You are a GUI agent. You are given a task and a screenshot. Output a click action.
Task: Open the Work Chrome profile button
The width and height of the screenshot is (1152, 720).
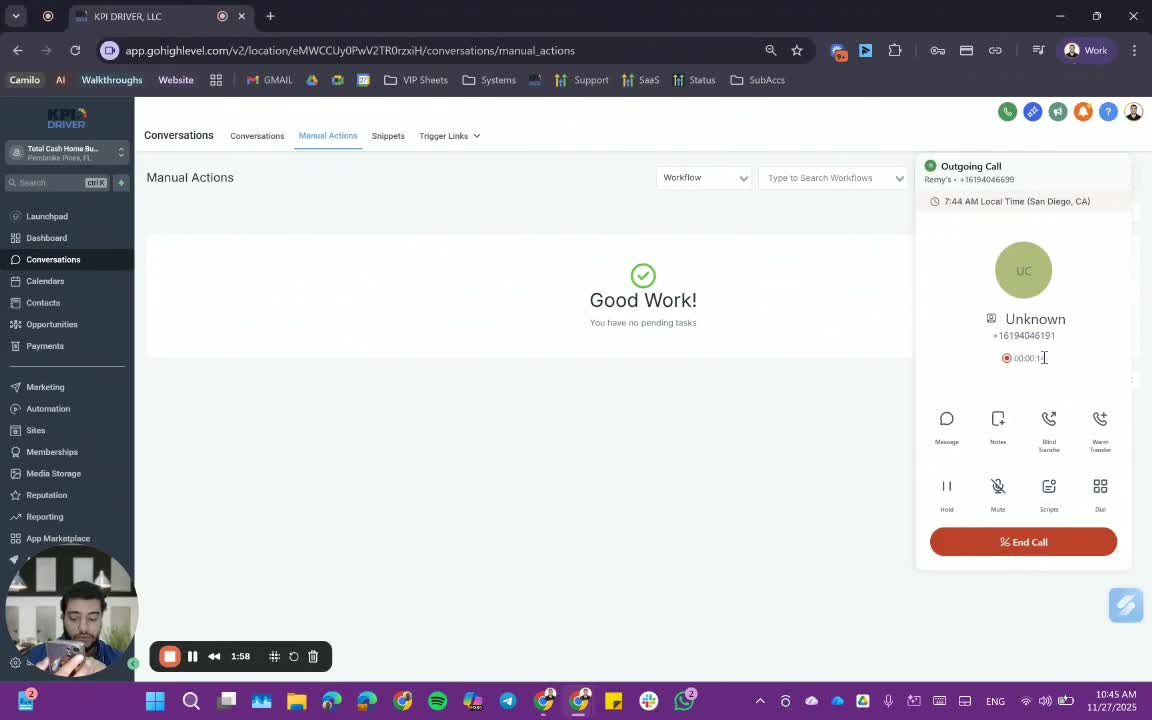coord(1086,51)
